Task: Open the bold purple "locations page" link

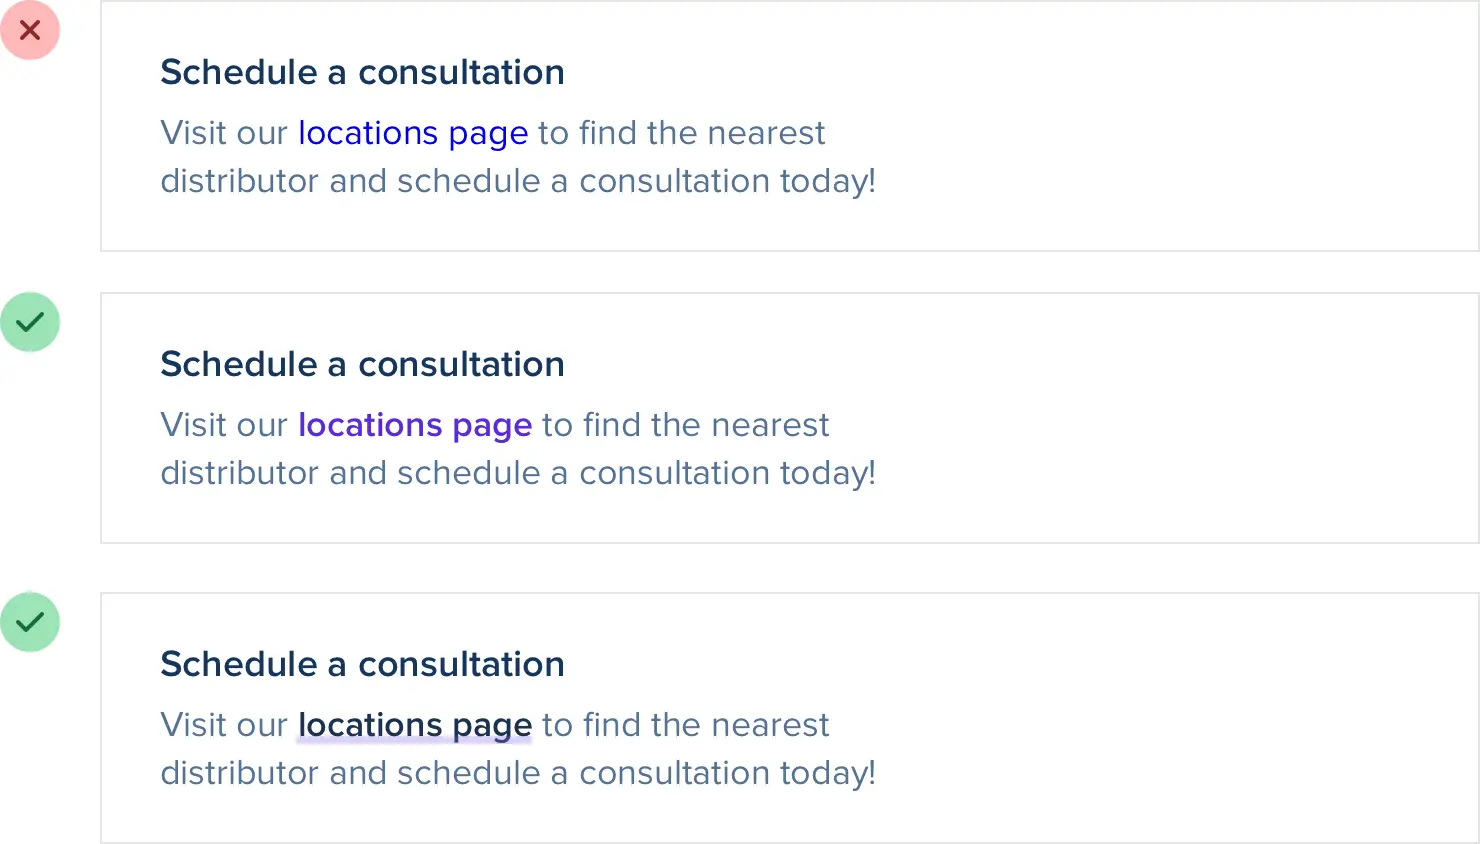Action: click(415, 425)
